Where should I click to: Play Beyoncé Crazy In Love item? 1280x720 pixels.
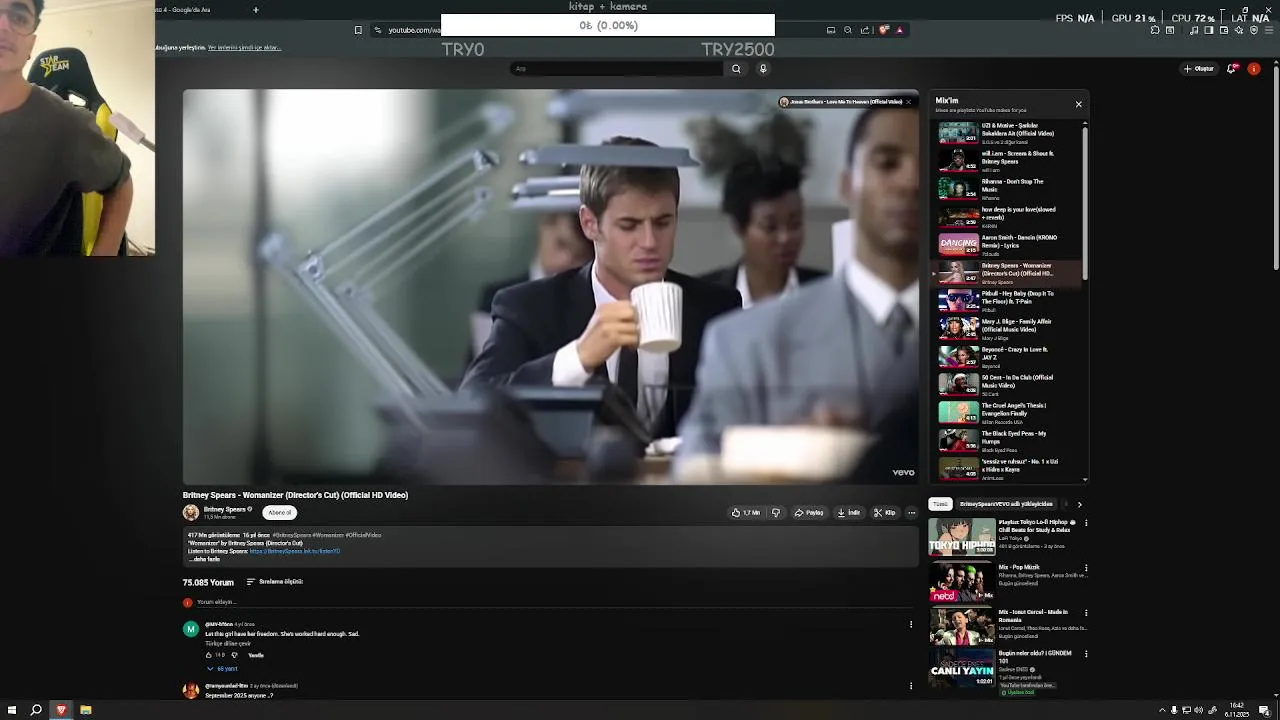(x=1008, y=357)
